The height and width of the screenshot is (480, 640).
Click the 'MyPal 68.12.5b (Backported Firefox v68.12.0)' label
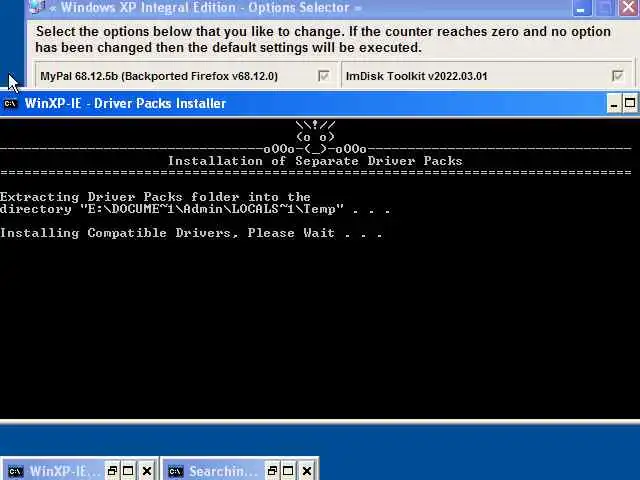pyautogui.click(x=159, y=76)
